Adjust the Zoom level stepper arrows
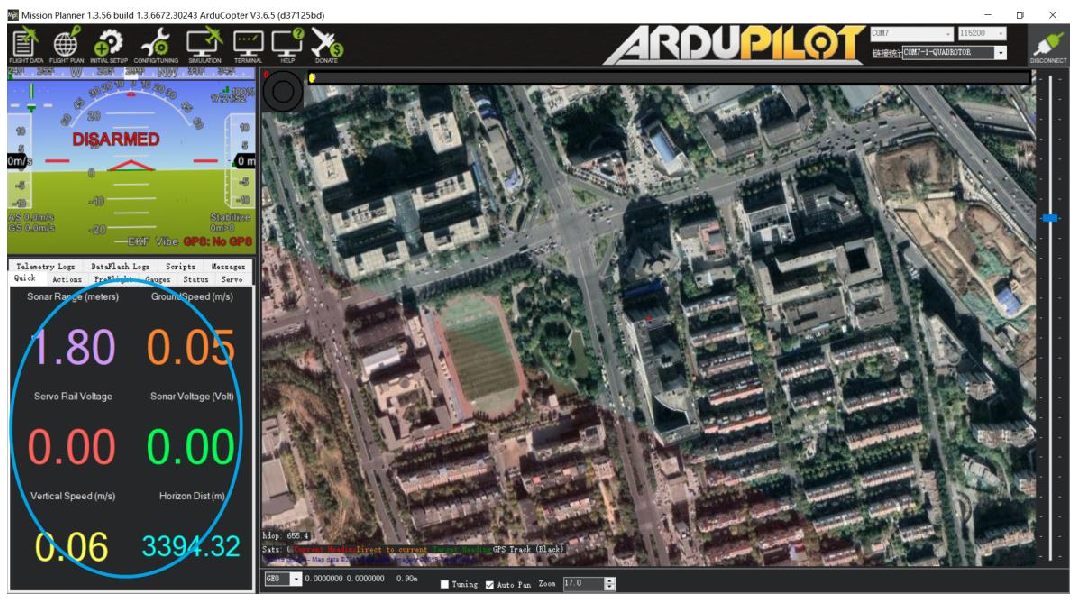1077x601 pixels. [x=610, y=583]
